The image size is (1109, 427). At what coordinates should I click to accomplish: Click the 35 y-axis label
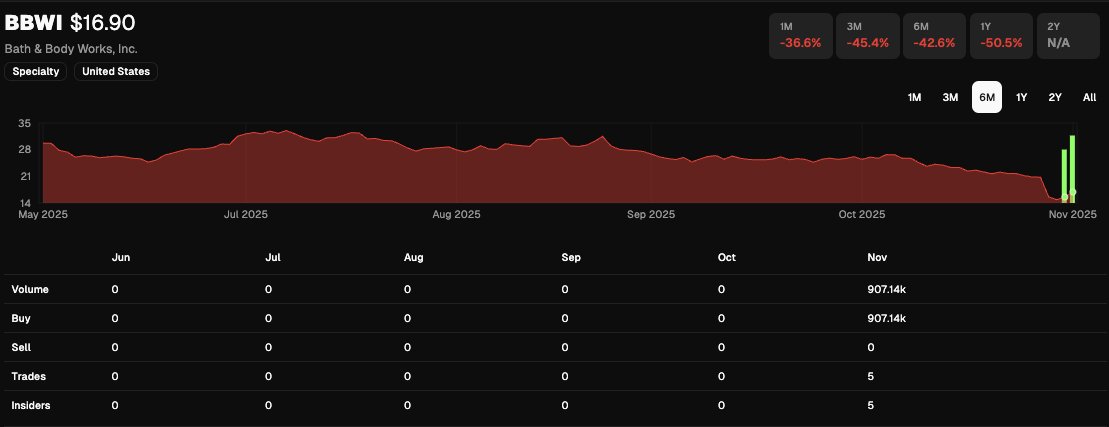click(24, 124)
